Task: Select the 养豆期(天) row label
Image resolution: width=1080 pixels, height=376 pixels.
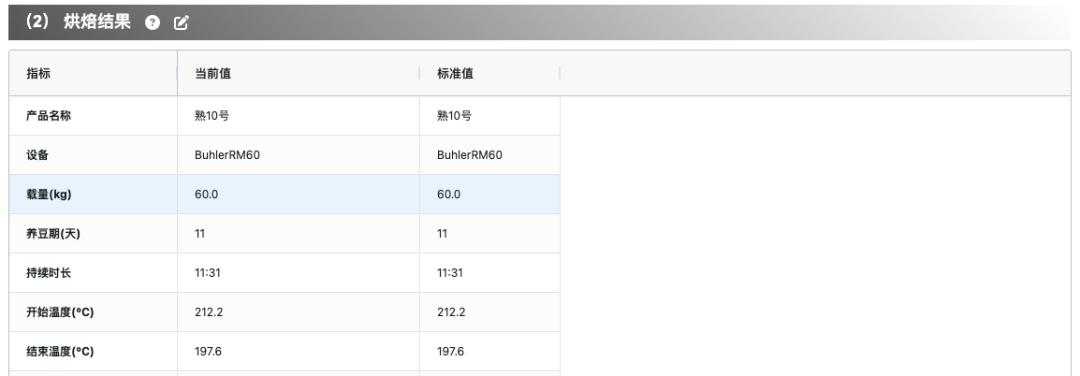Action: pos(53,233)
